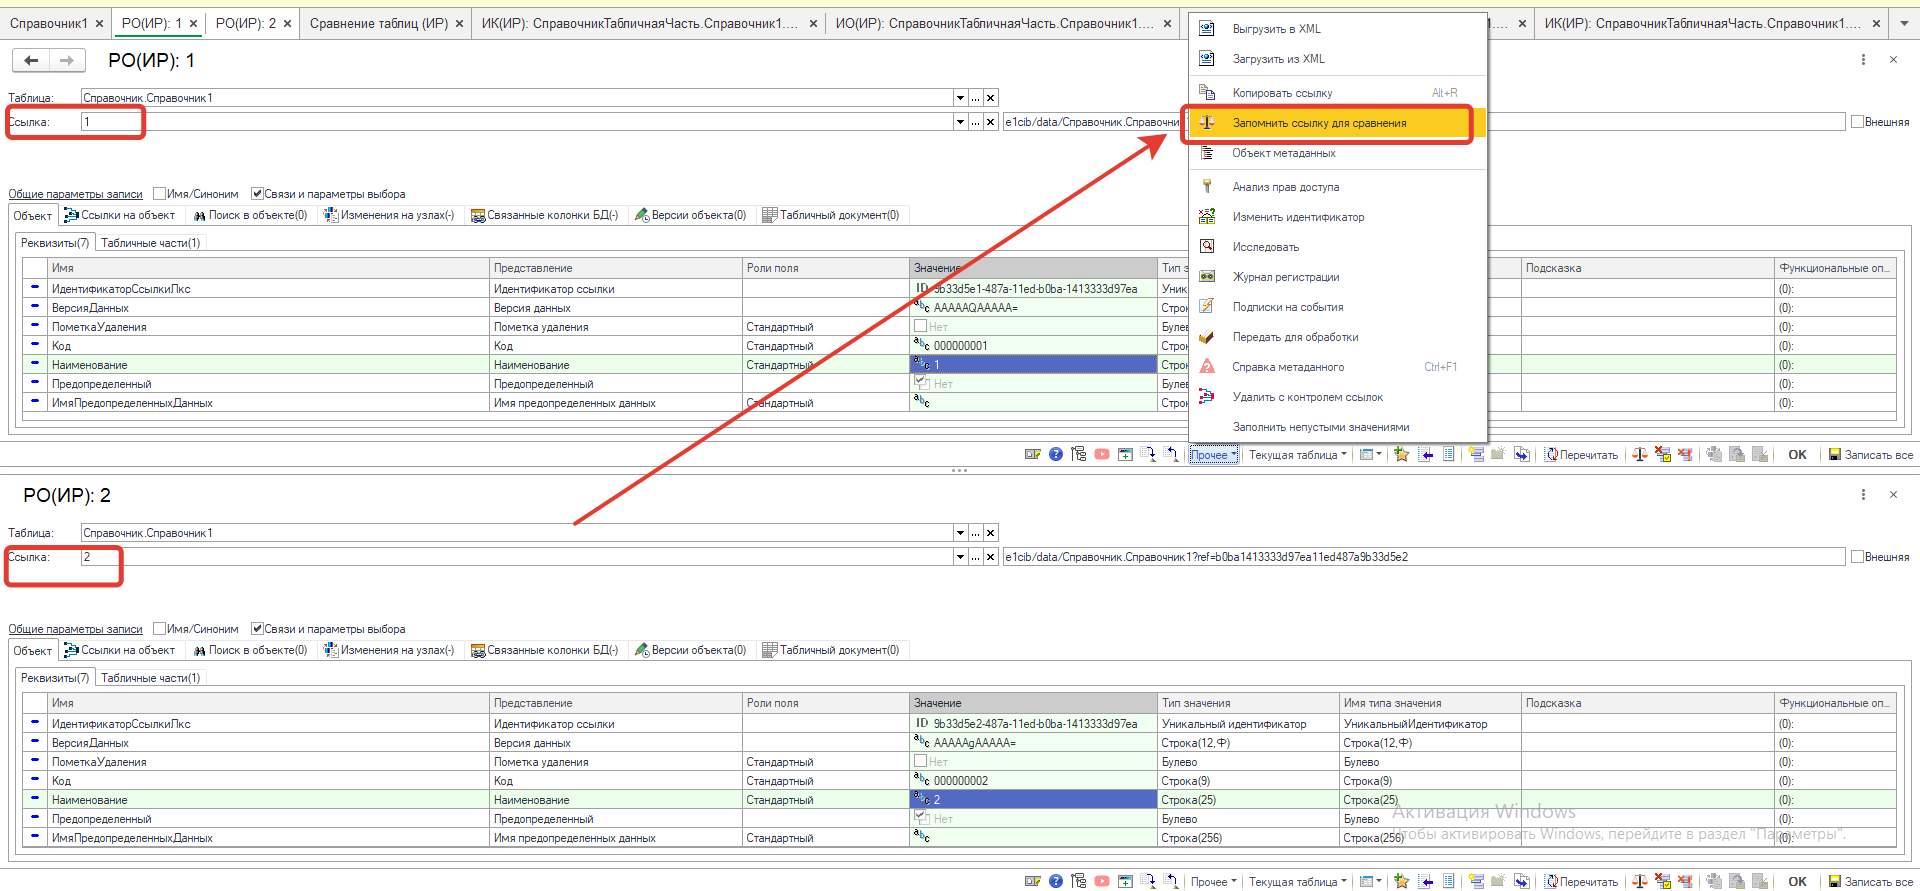The width and height of the screenshot is (1920, 891).
Task: Enable Имя/Синоним checkbox in panel РО(ИР): 2
Action: click(x=160, y=629)
